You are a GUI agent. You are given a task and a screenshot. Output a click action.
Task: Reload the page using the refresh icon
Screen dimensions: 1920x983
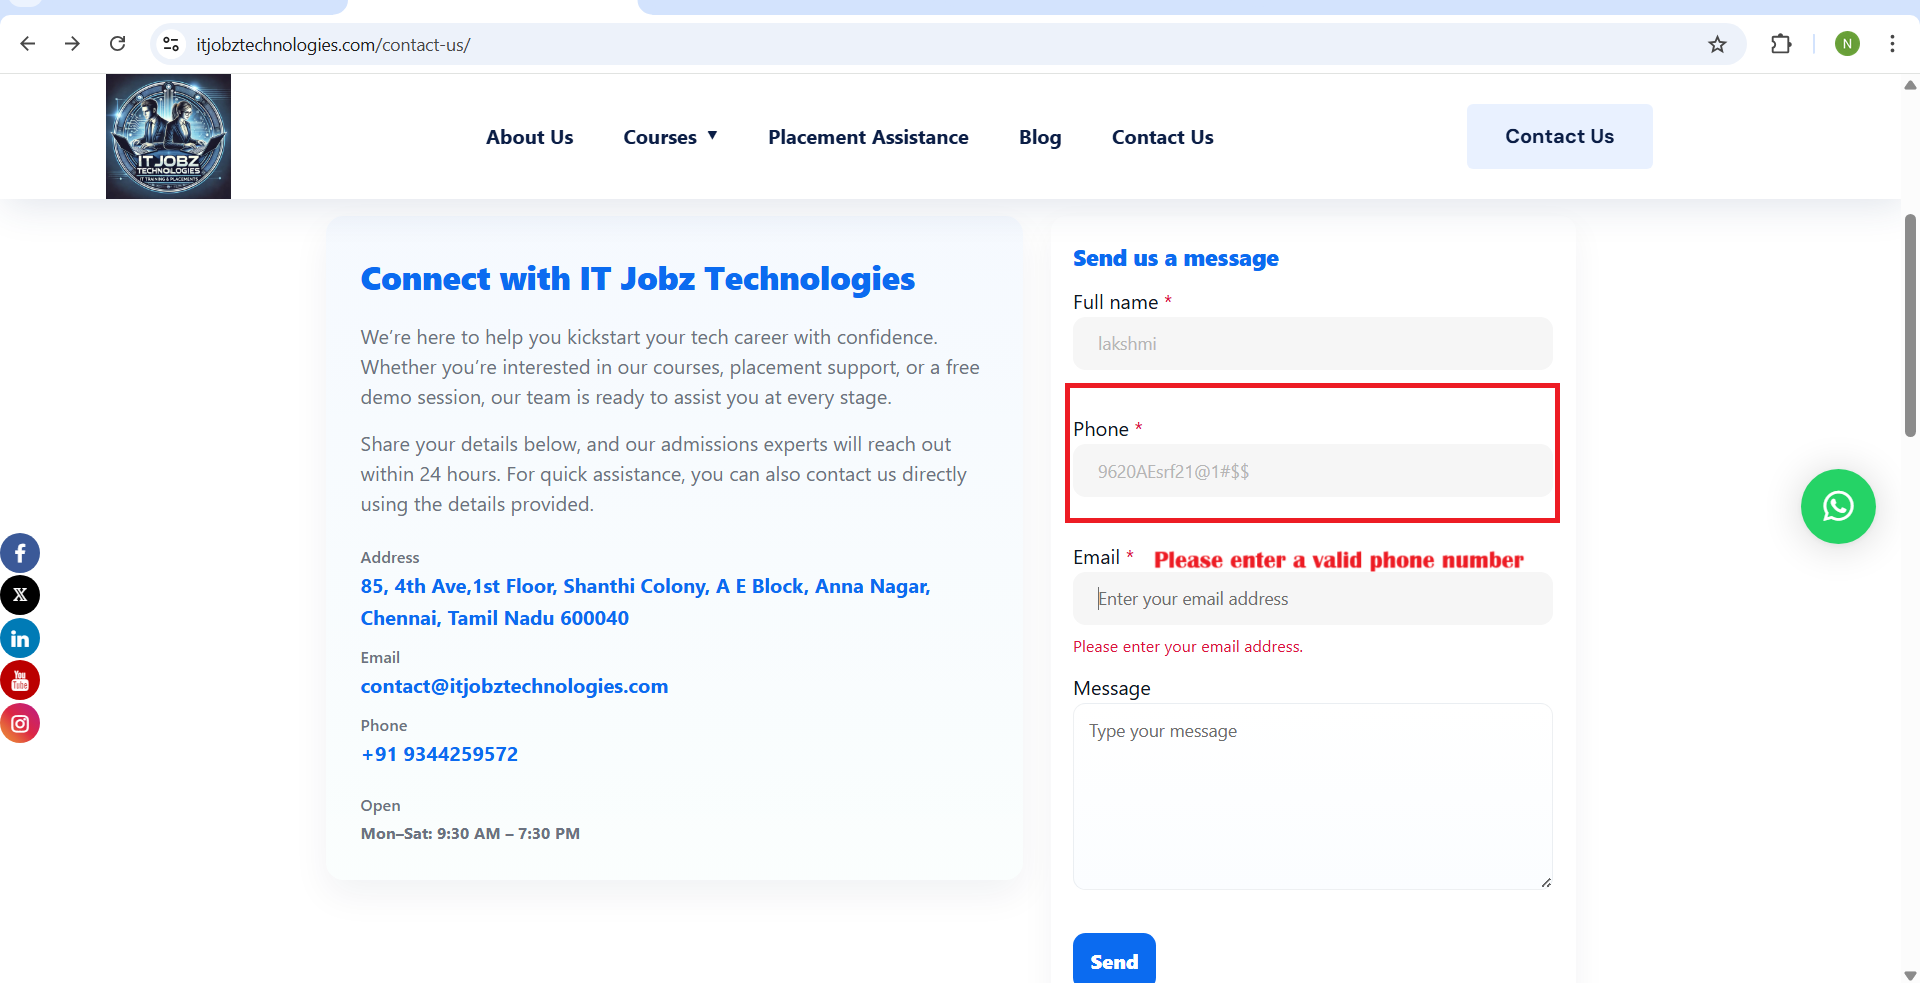(x=118, y=44)
